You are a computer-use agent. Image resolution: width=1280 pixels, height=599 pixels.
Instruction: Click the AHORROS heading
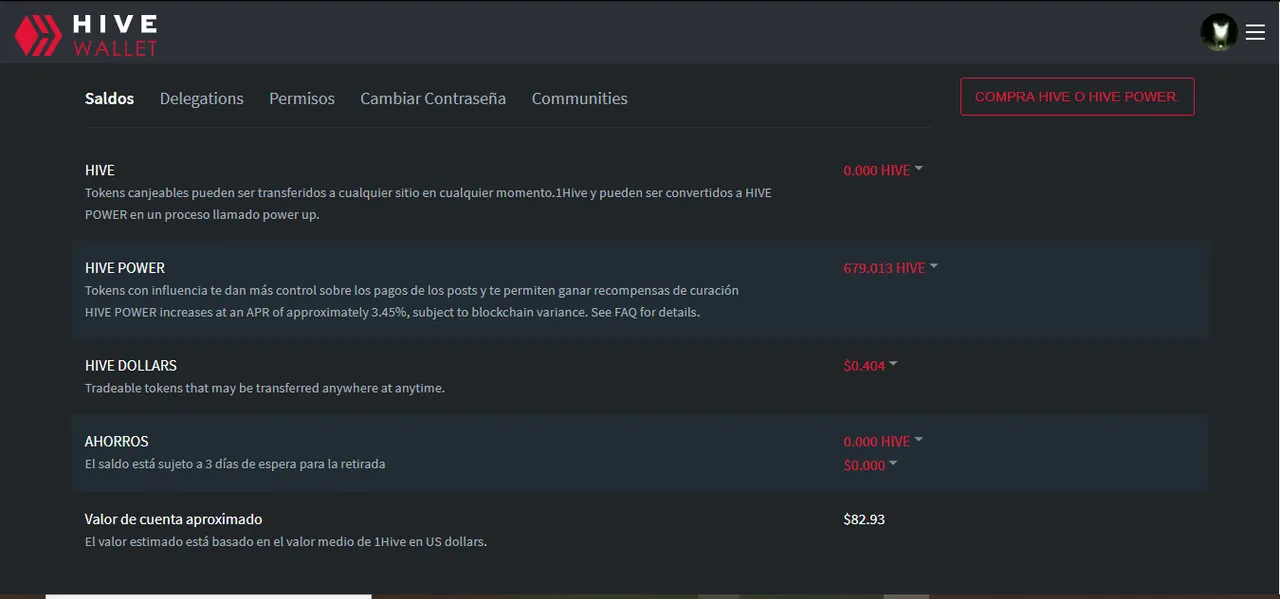[x=117, y=441]
